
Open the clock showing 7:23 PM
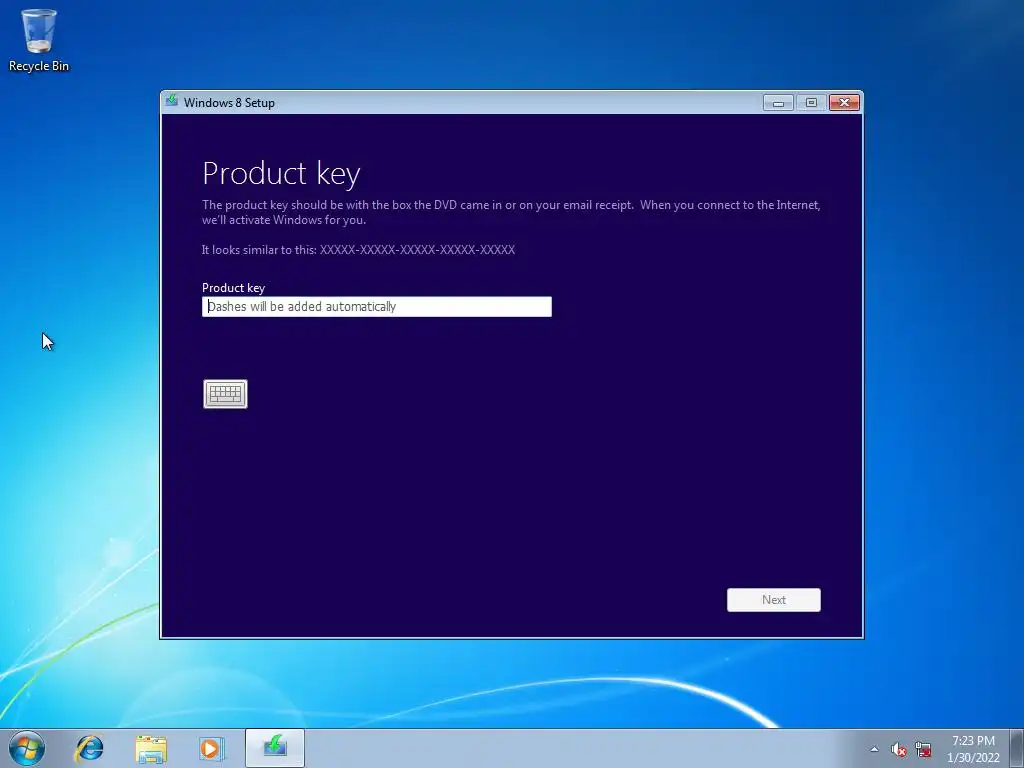[973, 748]
